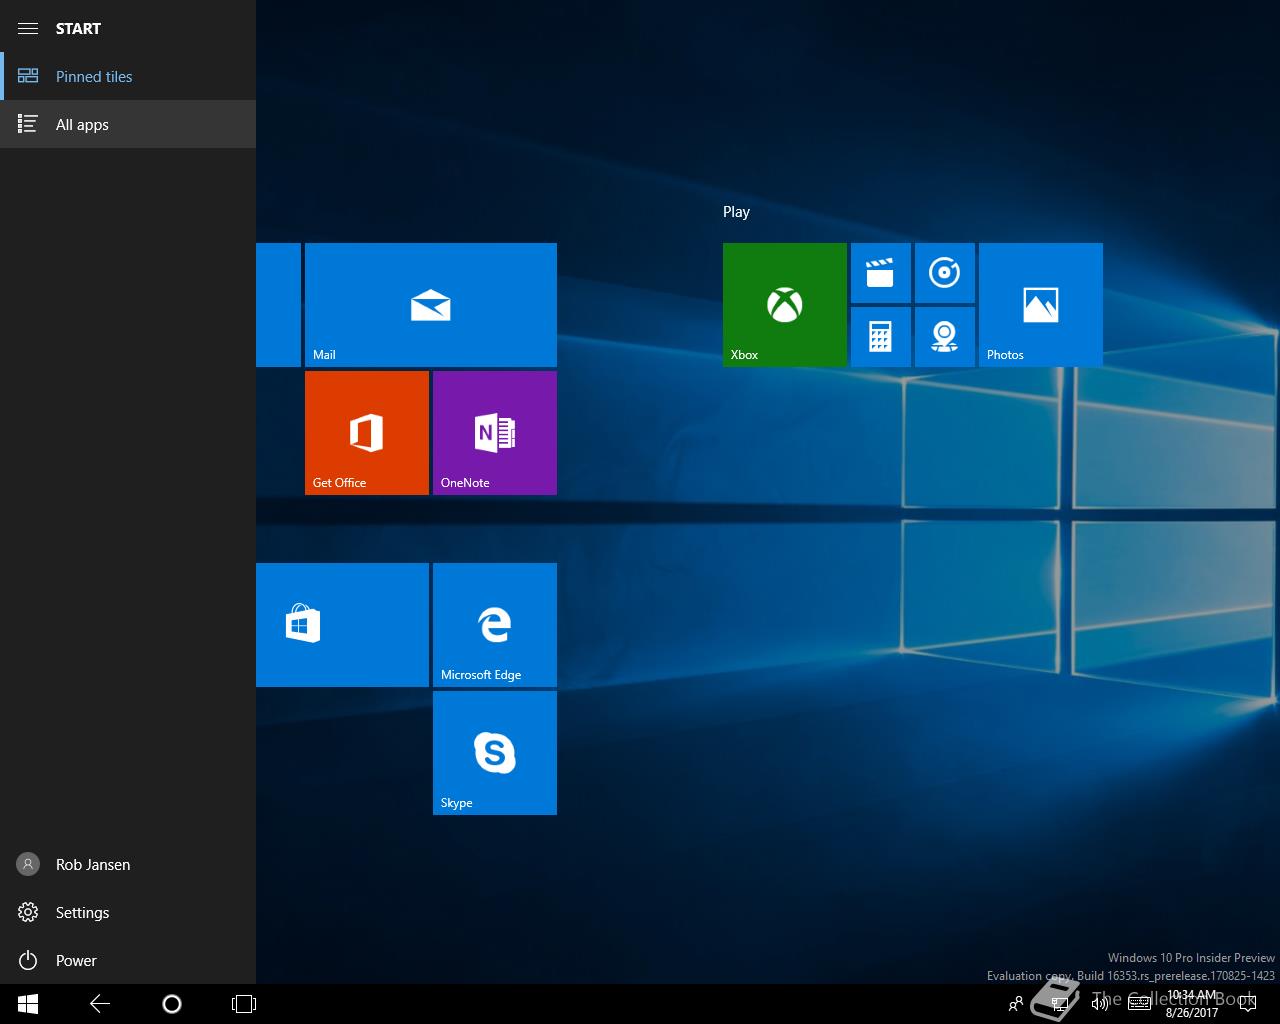Image resolution: width=1280 pixels, height=1024 pixels.
Task: Open Cortana circle in taskbar
Action: pyautogui.click(x=172, y=1004)
